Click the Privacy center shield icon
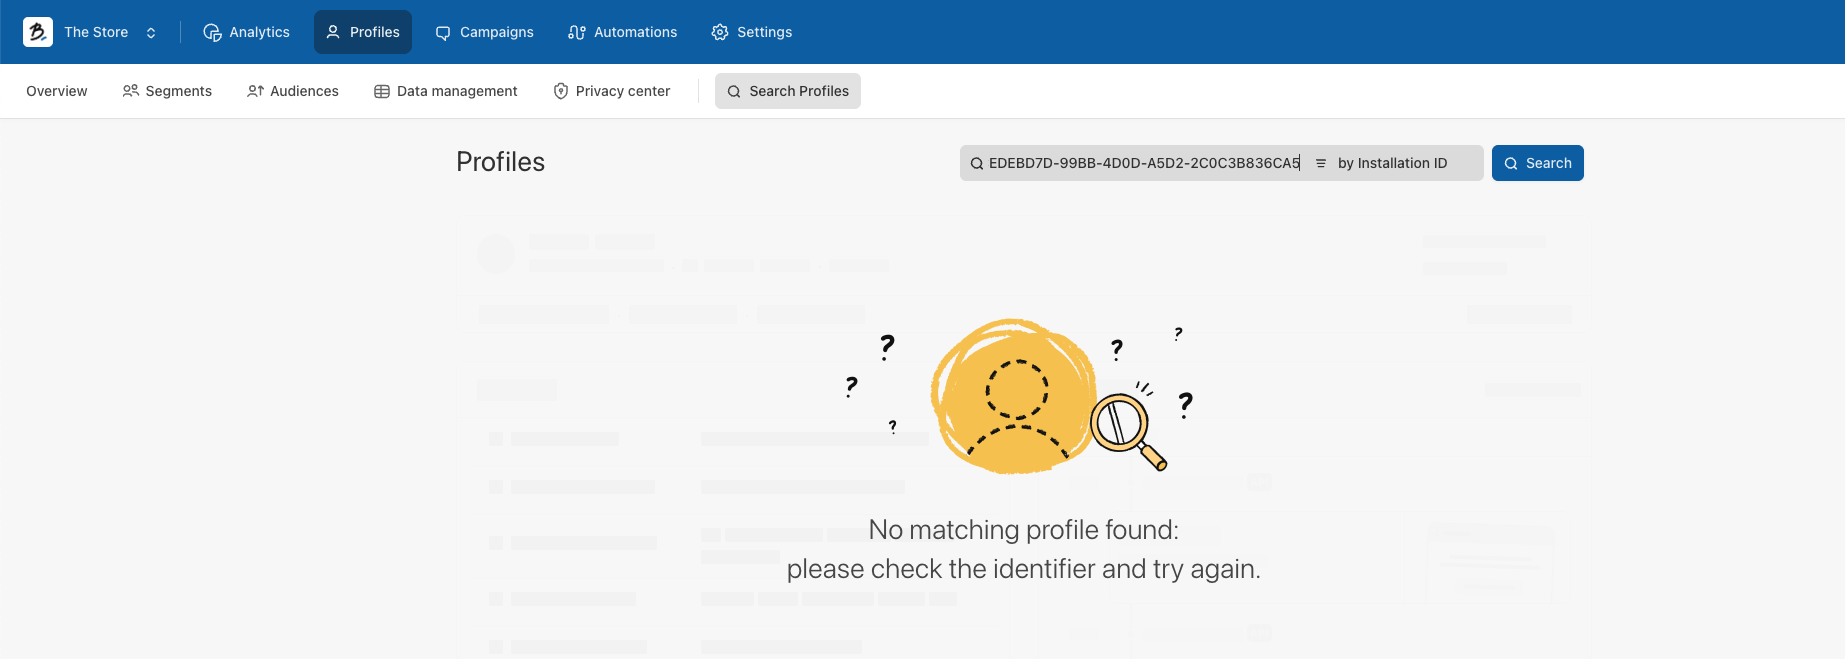This screenshot has width=1845, height=659. [x=561, y=91]
